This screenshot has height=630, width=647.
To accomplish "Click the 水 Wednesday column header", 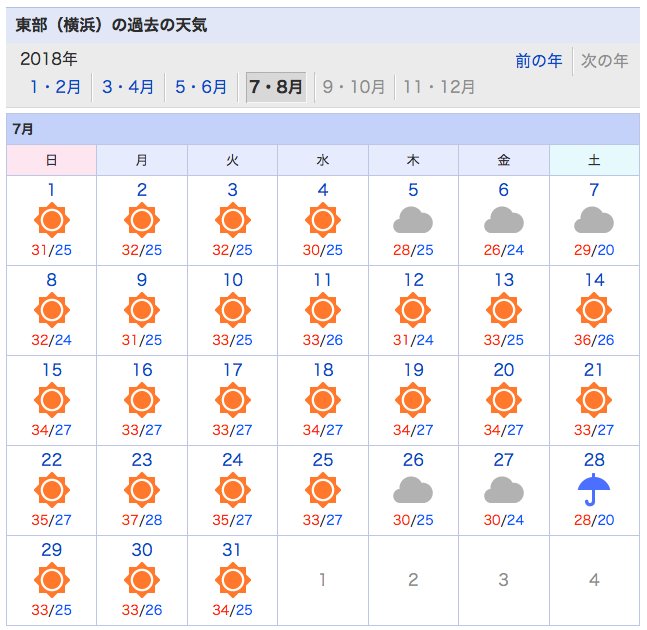I will 323,160.
